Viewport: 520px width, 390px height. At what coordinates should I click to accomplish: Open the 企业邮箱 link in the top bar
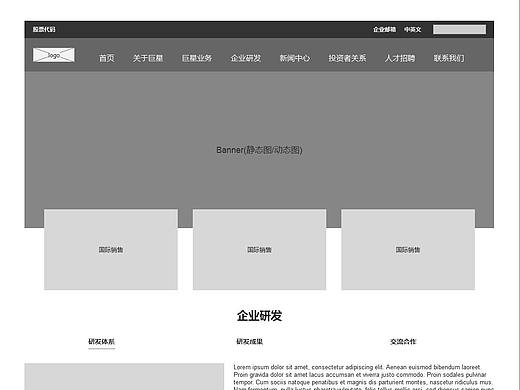click(x=384, y=29)
